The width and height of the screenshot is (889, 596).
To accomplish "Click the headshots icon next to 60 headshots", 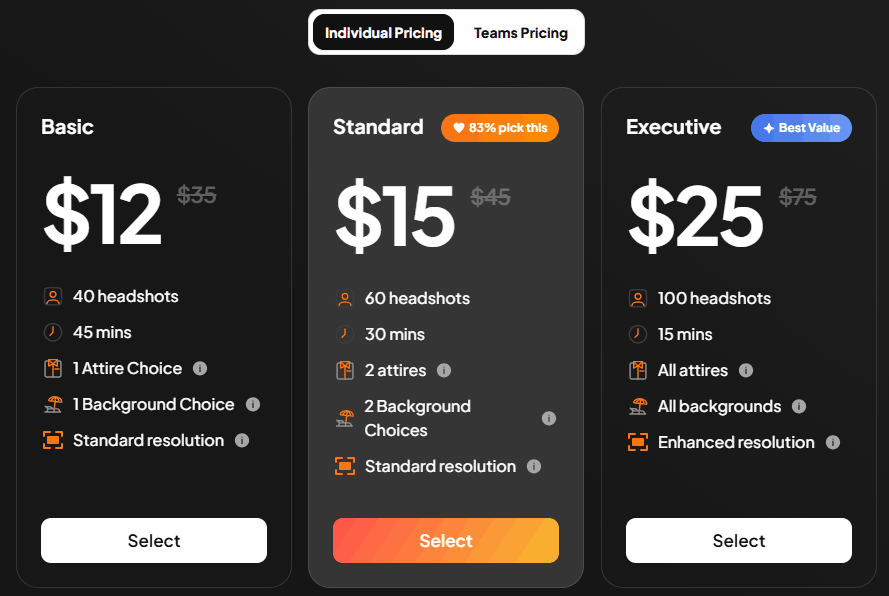I will pos(345,298).
